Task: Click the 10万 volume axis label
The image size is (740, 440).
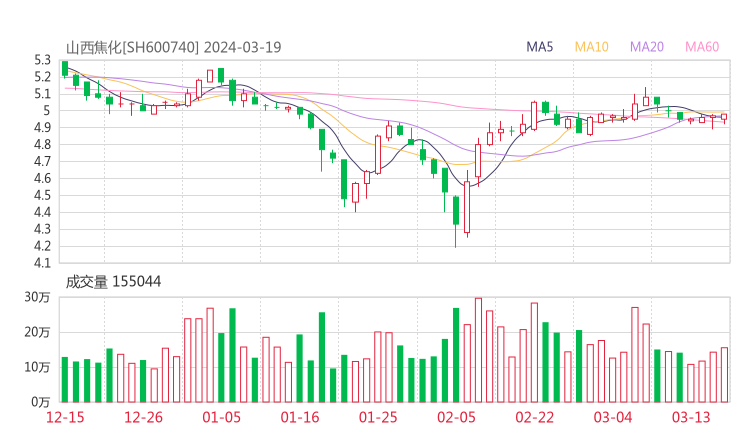Action: click(x=37, y=367)
